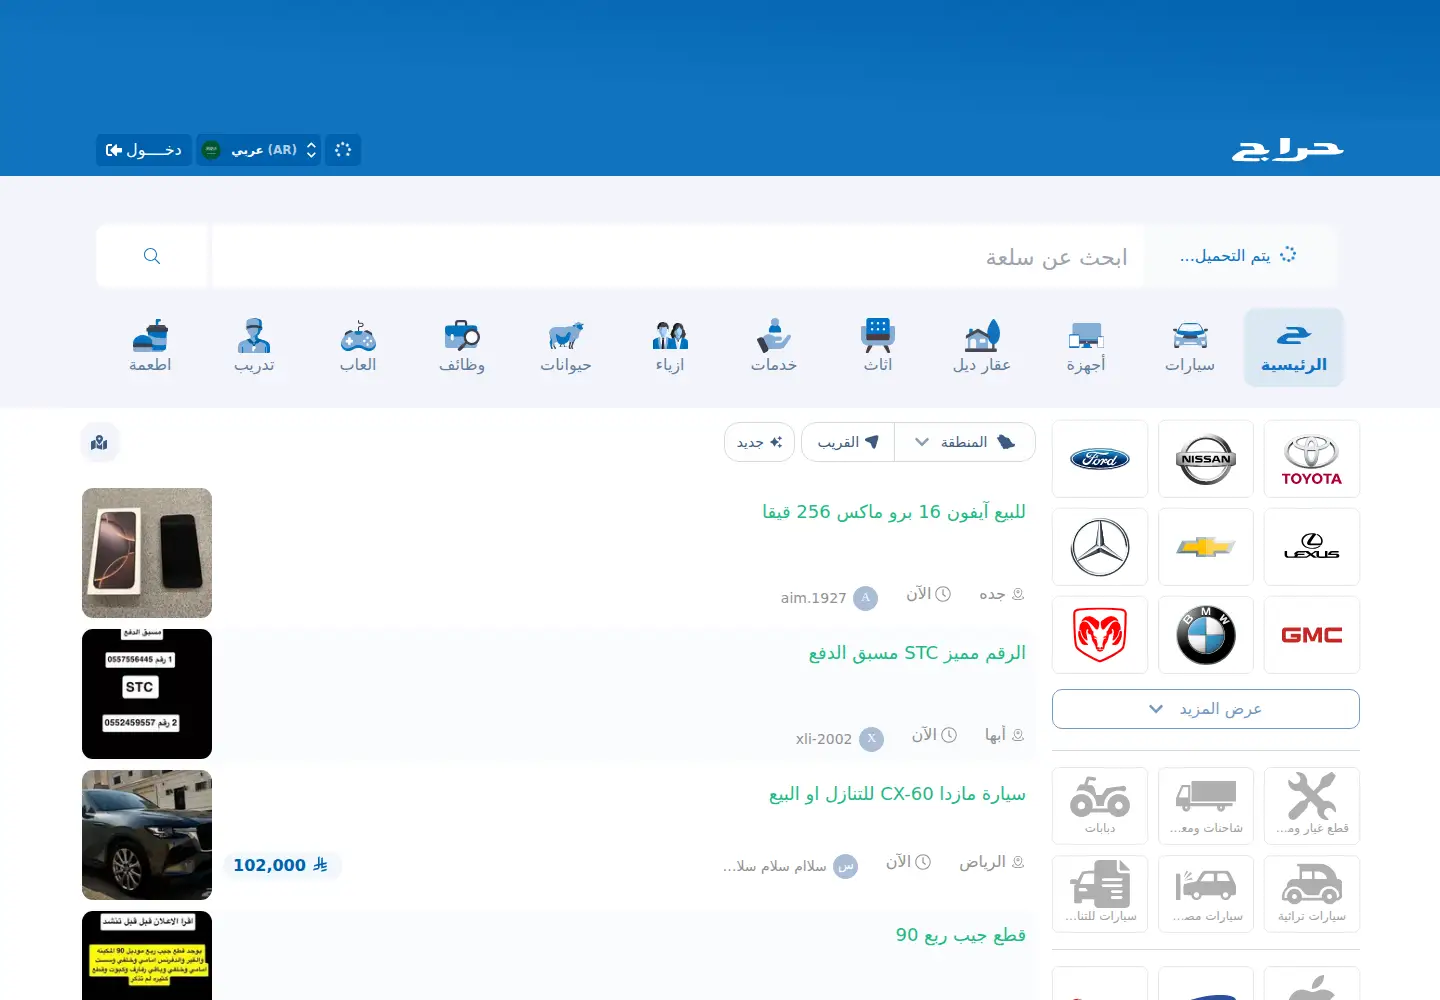Click city tag جده

pos(1002,594)
